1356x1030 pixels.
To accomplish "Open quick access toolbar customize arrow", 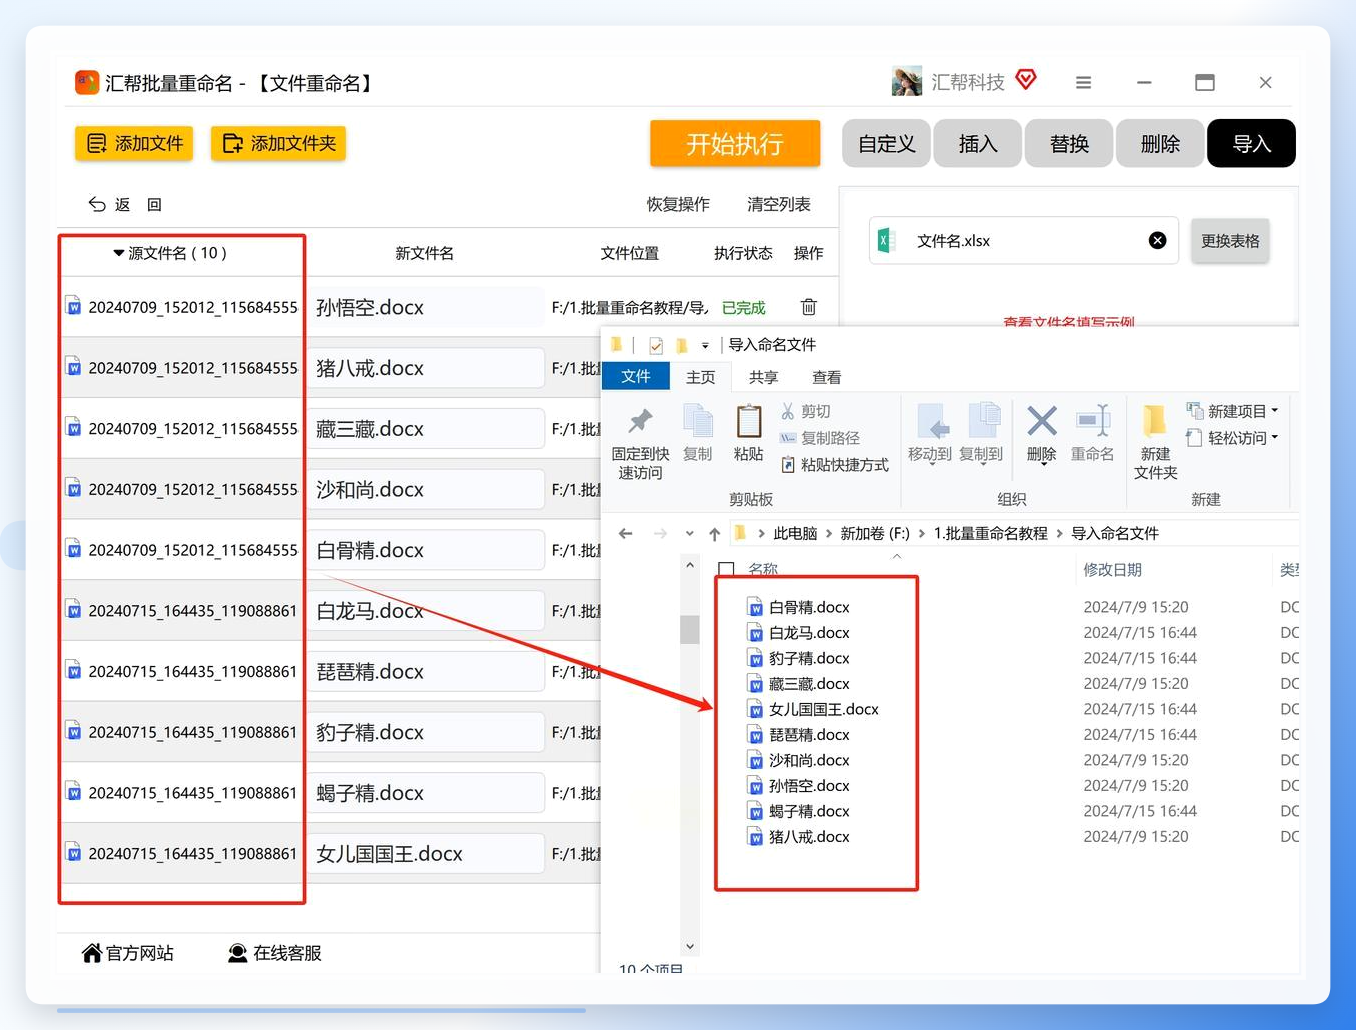I will [x=705, y=346].
